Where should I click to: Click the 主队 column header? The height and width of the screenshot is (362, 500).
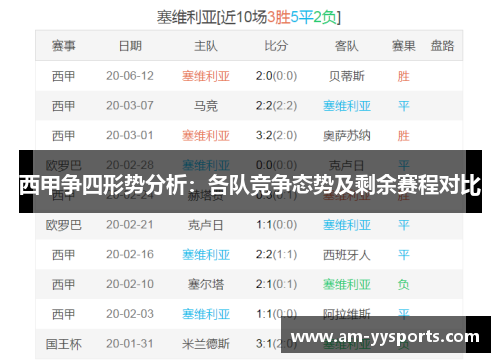point(206,46)
